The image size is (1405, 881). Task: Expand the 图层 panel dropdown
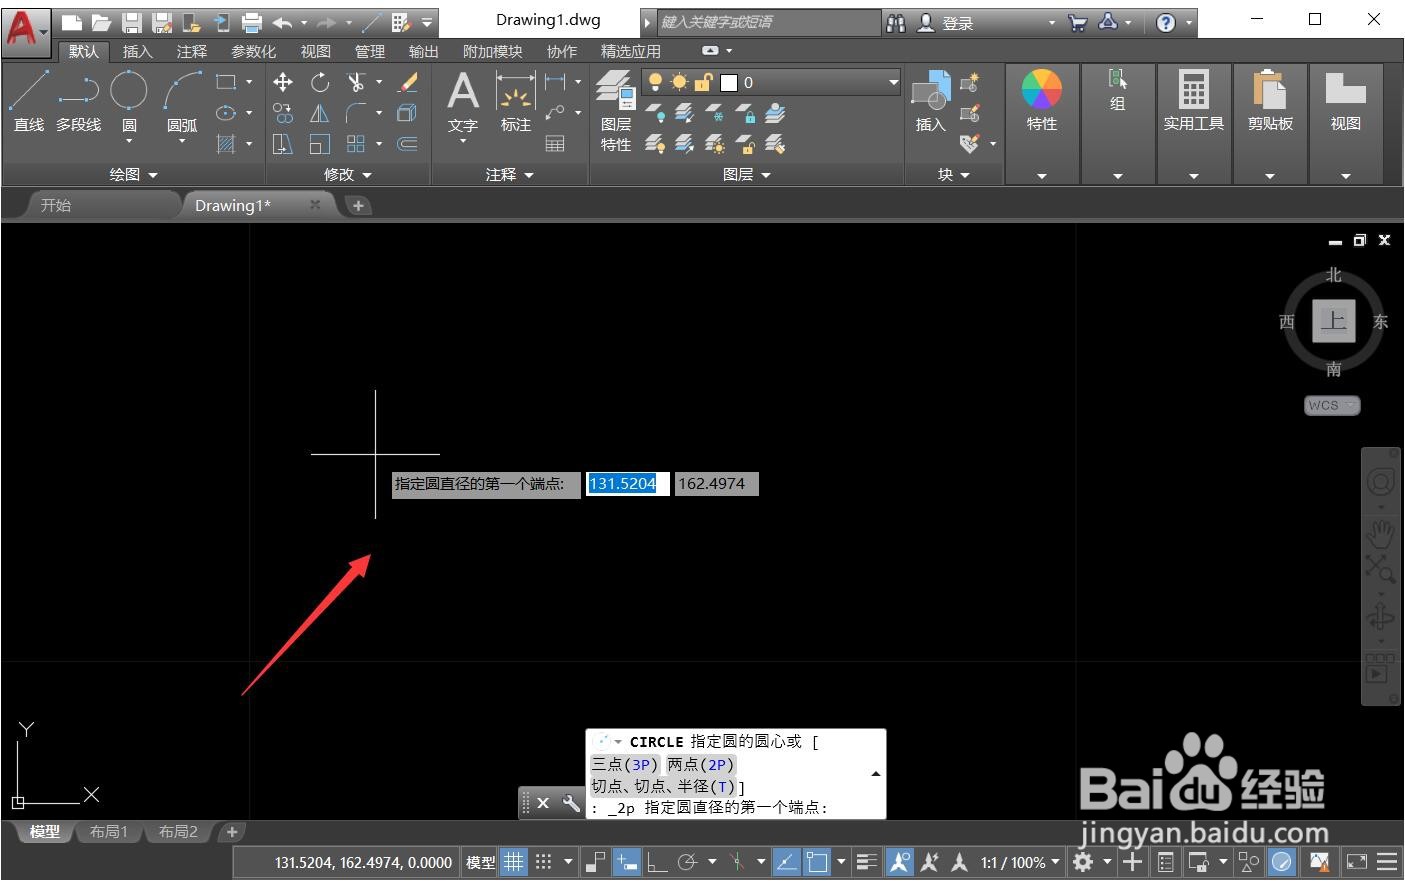747,174
